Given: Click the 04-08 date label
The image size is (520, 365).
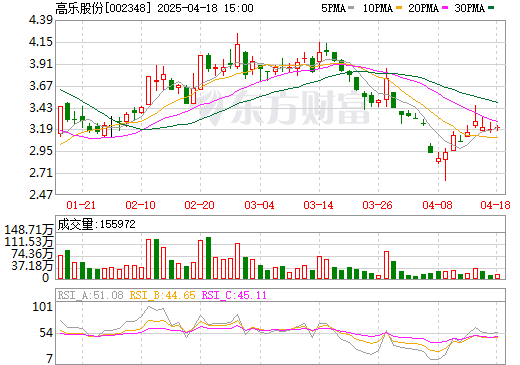Looking at the screenshot, I should point(437,205).
